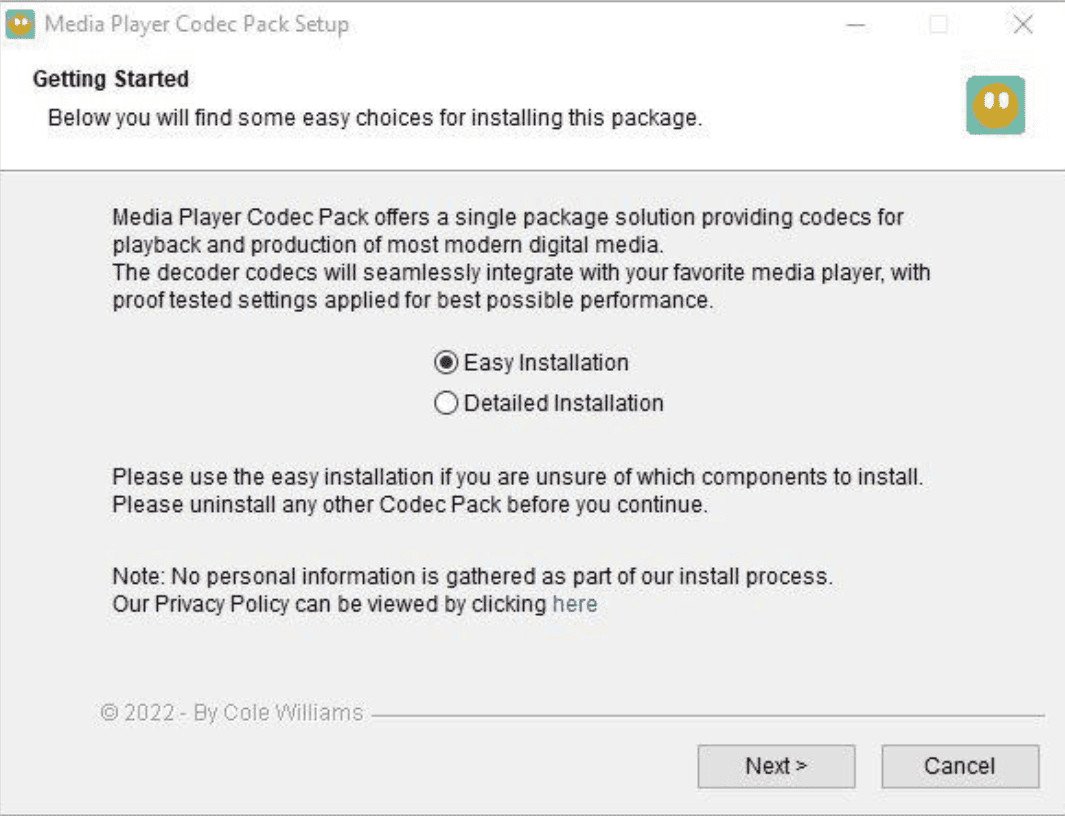
Task: Click the setup window title bar
Action: pos(500,22)
